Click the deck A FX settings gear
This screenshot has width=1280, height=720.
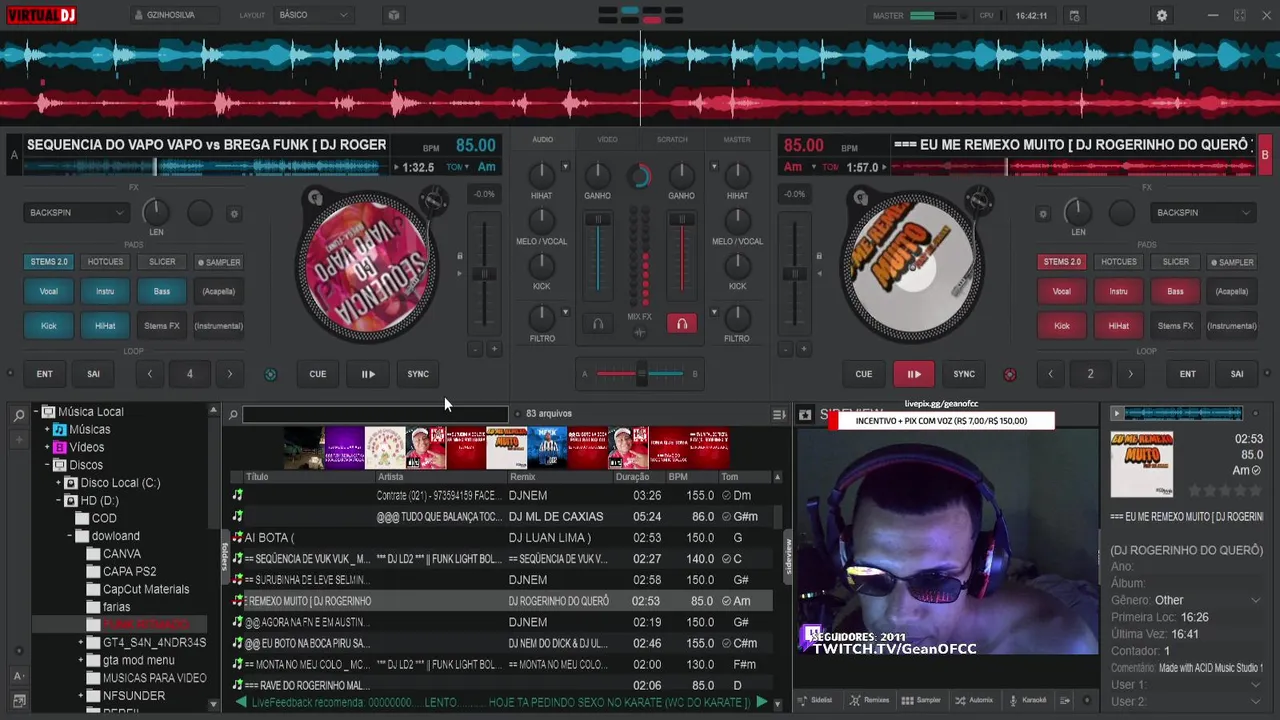click(x=234, y=213)
